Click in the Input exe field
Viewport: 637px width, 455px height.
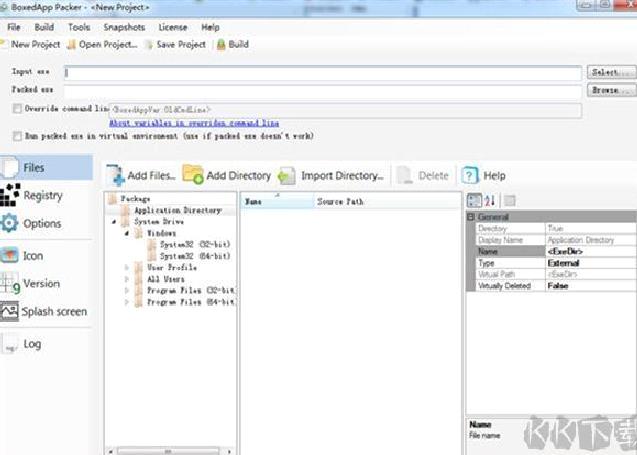(x=323, y=73)
